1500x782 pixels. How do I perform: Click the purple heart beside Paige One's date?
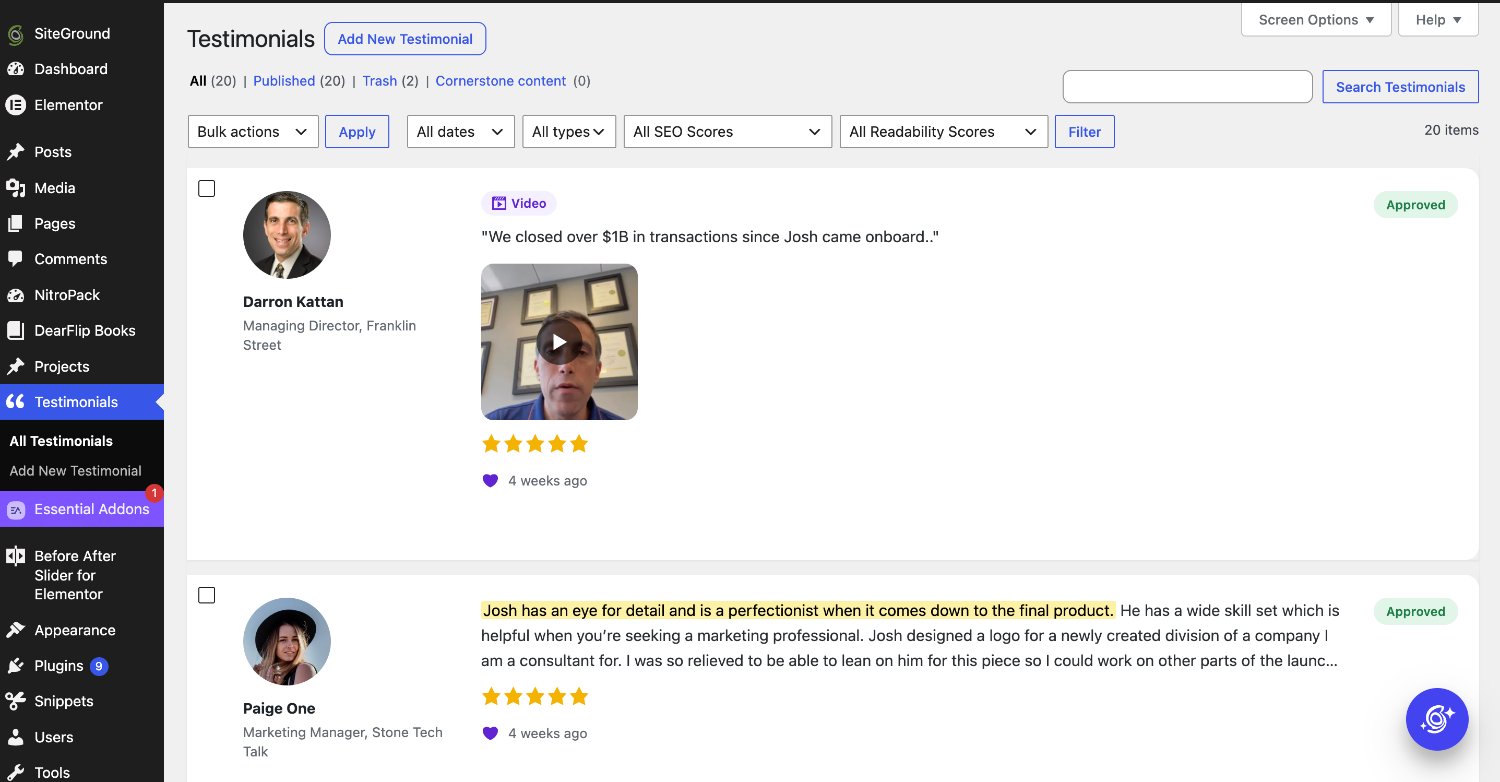[x=490, y=734]
